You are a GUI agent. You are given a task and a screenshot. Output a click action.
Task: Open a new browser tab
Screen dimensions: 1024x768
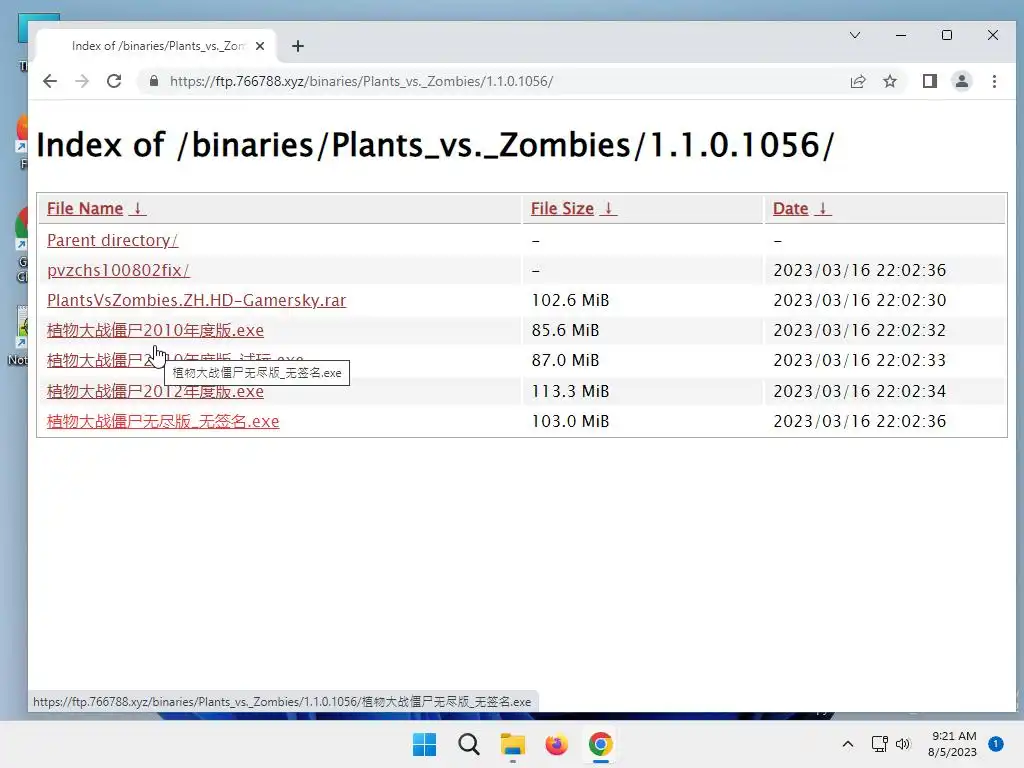pyautogui.click(x=298, y=46)
